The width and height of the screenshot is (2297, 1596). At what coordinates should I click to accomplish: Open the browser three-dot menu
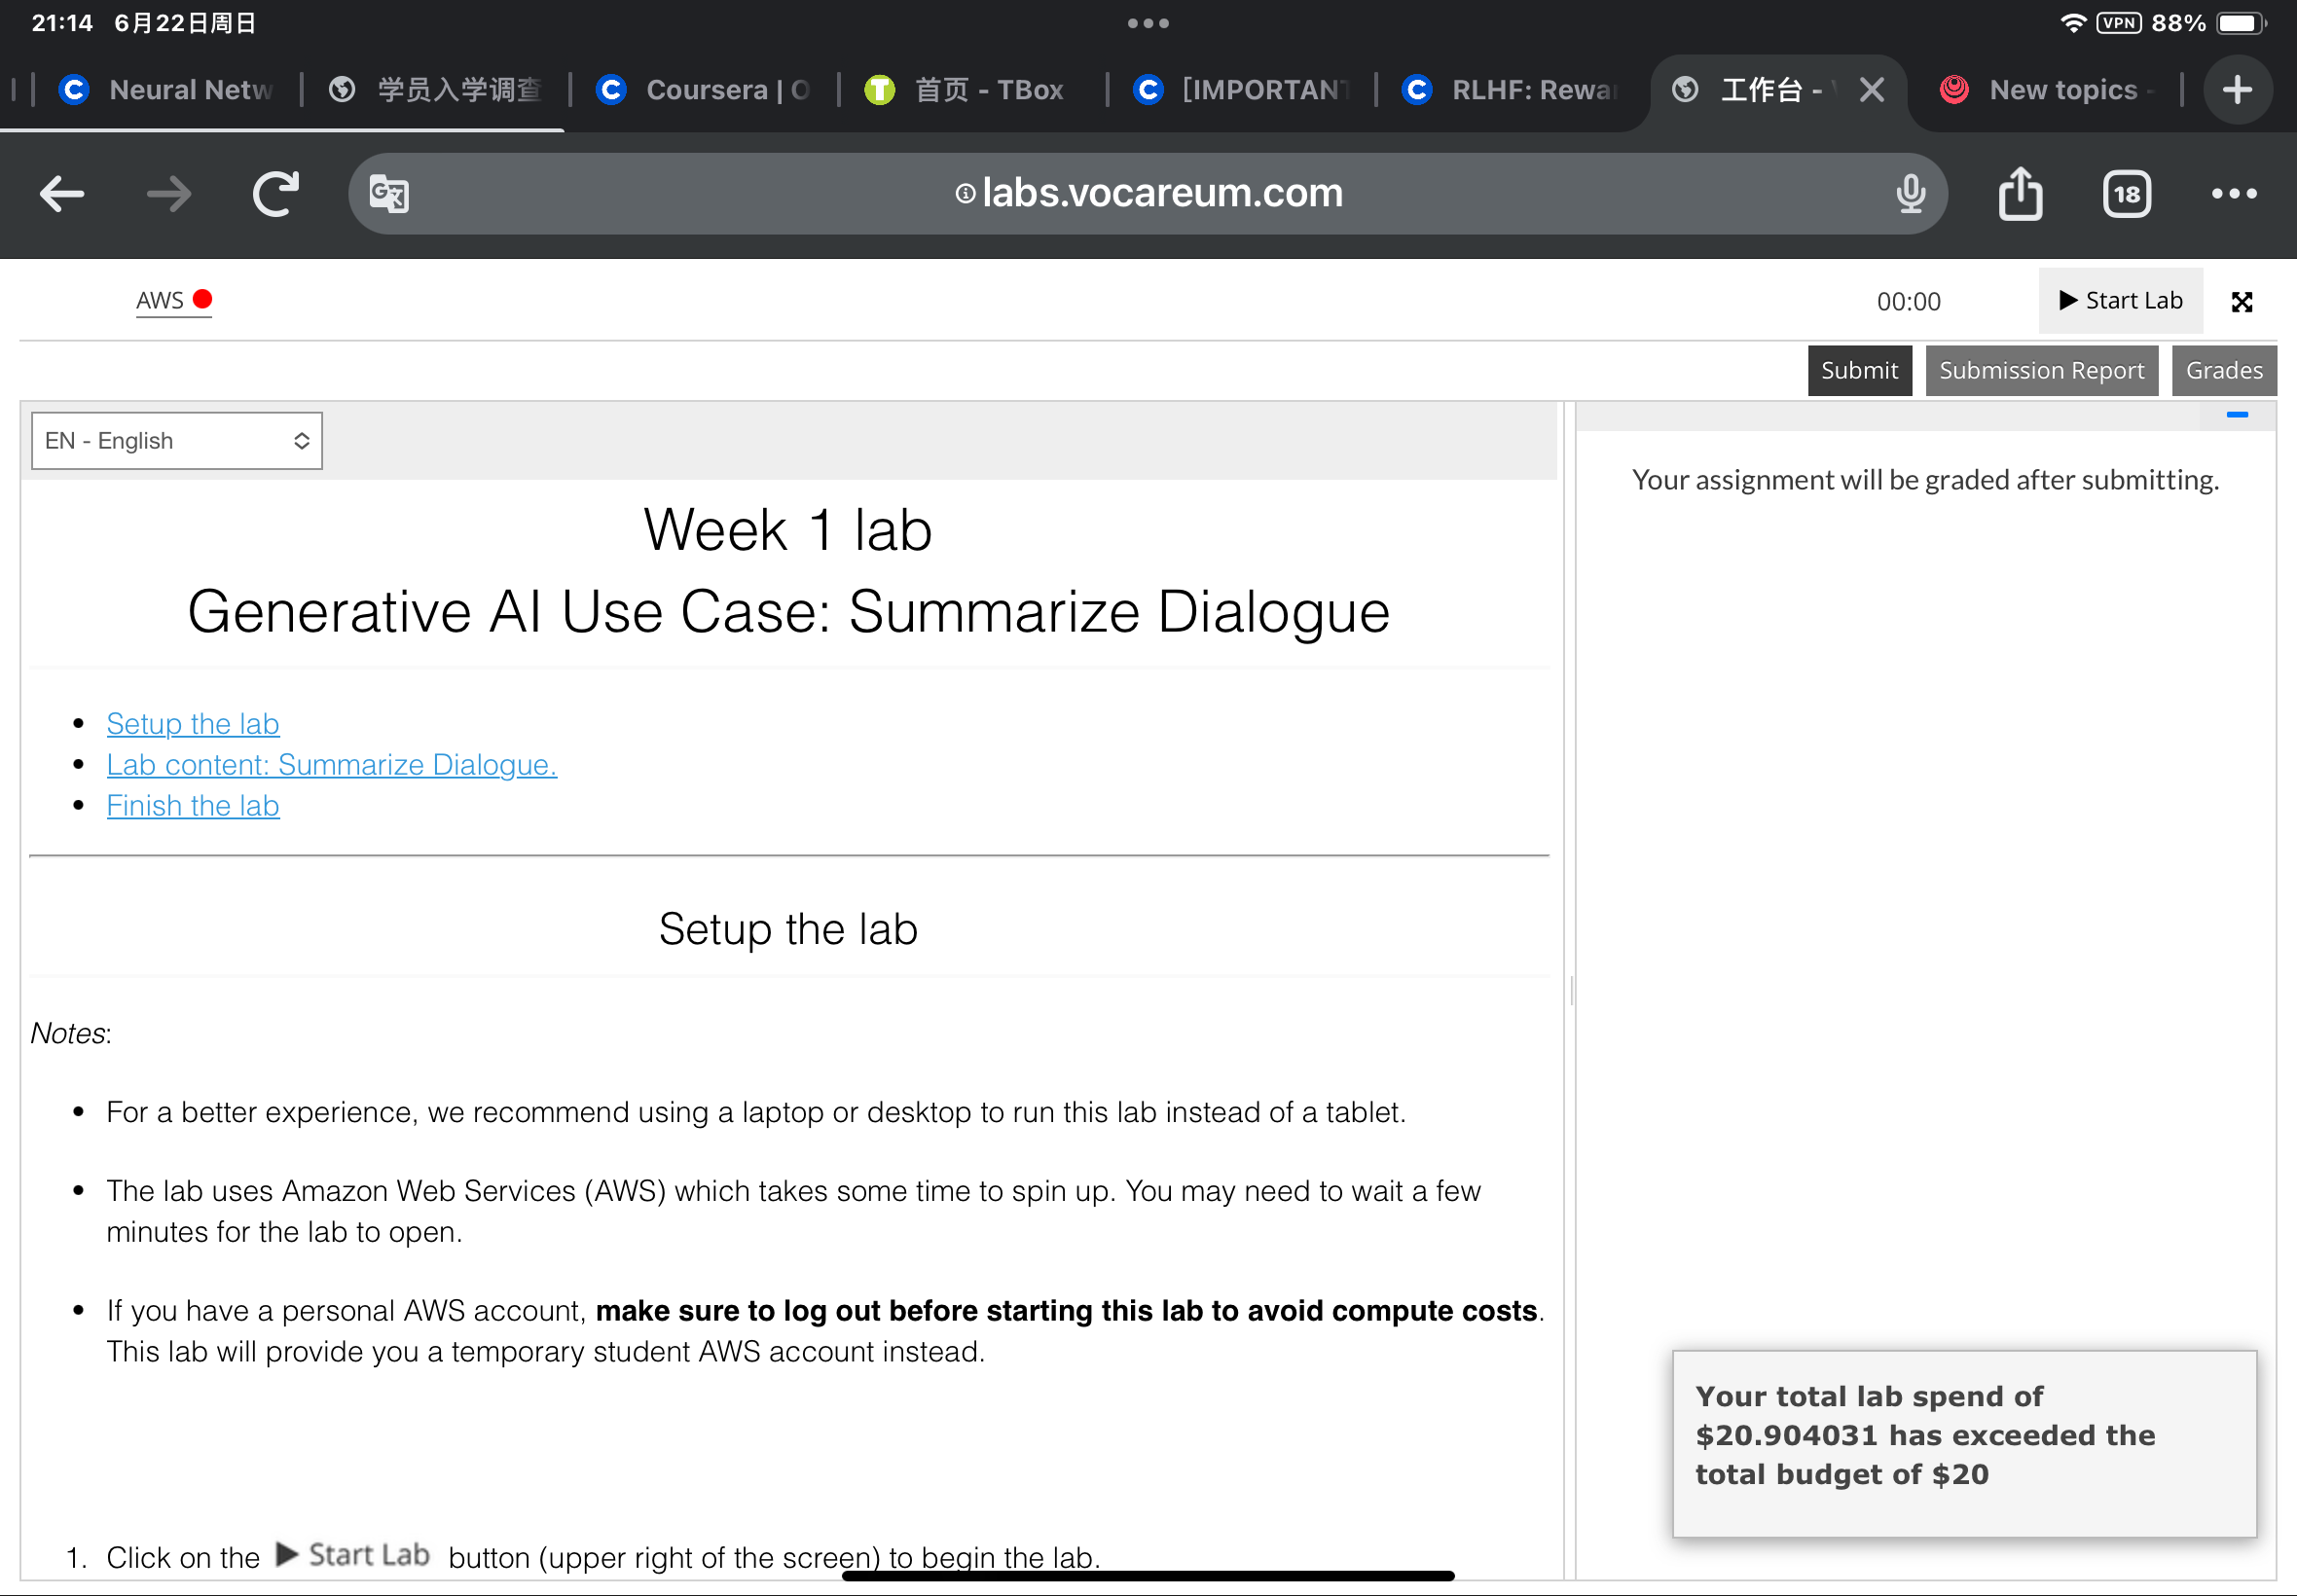tap(2234, 194)
